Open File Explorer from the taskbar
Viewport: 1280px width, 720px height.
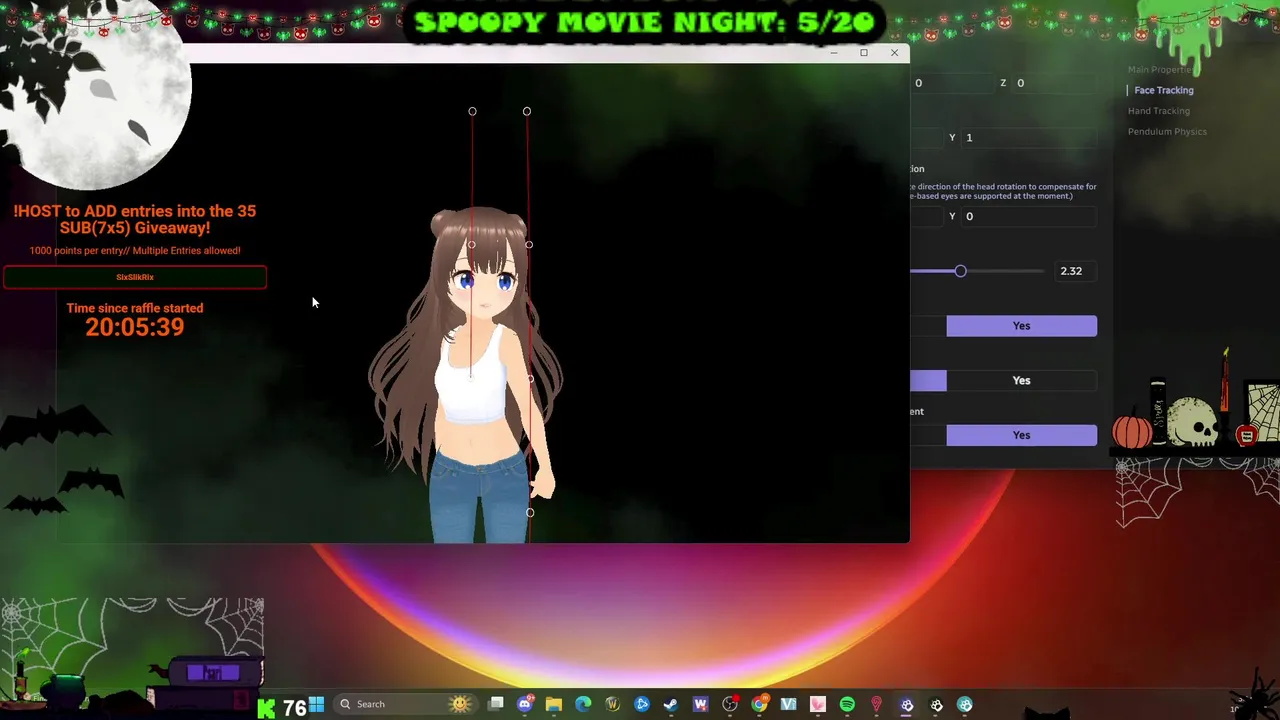pyautogui.click(x=554, y=704)
